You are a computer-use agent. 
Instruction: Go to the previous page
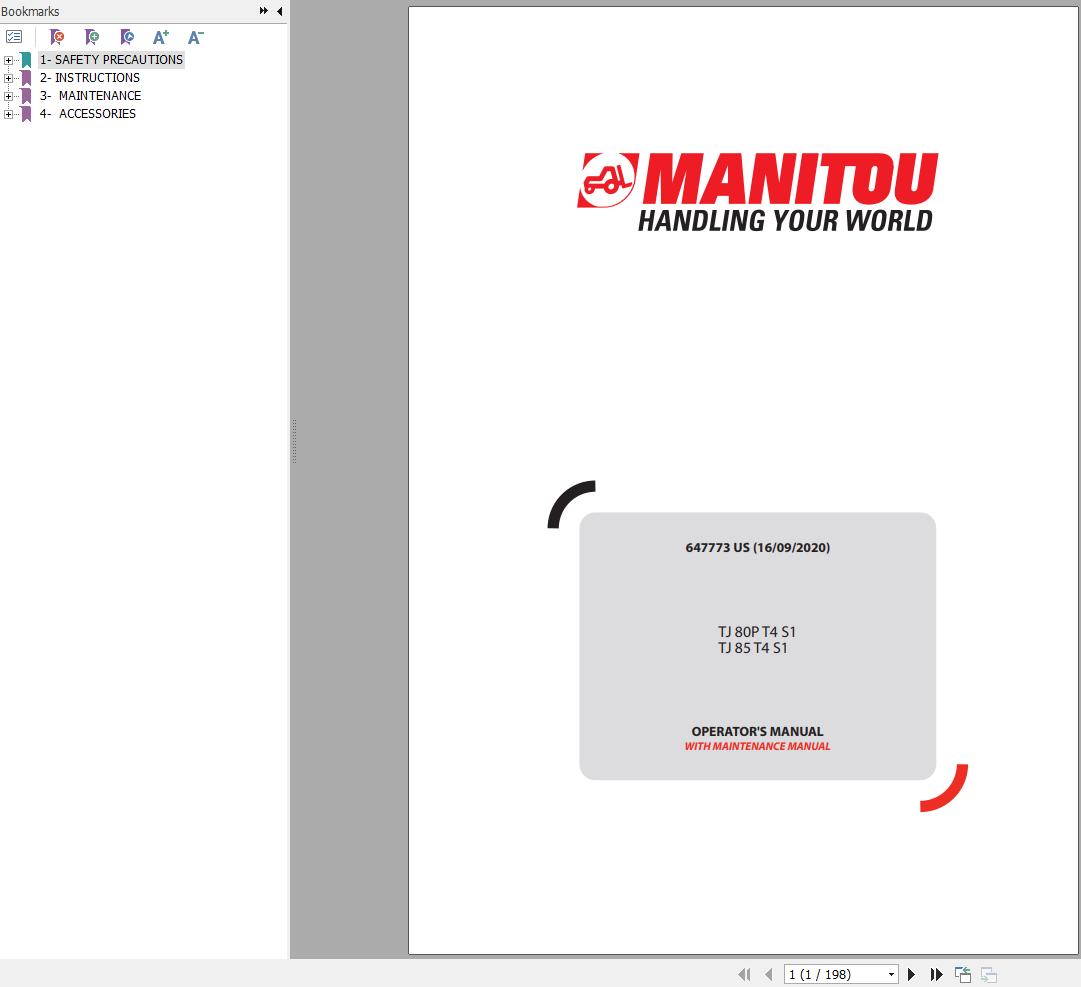pyautogui.click(x=769, y=974)
